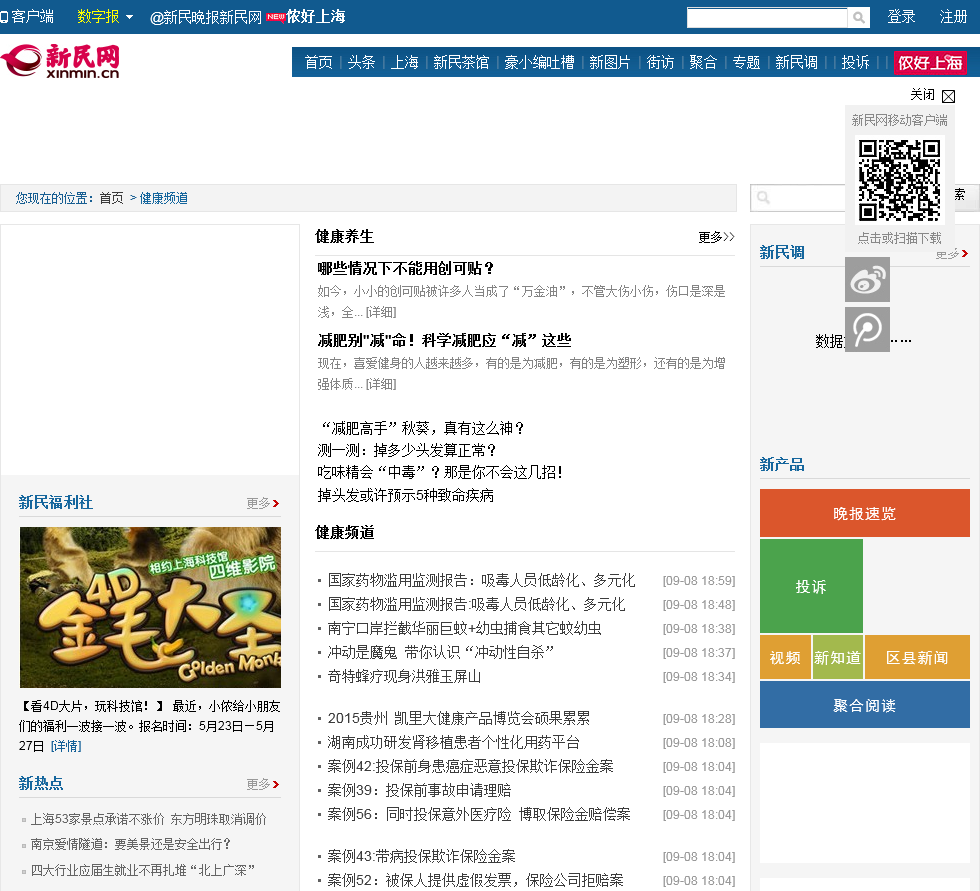The width and height of the screenshot is (980, 891).
Task: Expand 更多 next to 健康养生 heading
Action: pos(716,237)
